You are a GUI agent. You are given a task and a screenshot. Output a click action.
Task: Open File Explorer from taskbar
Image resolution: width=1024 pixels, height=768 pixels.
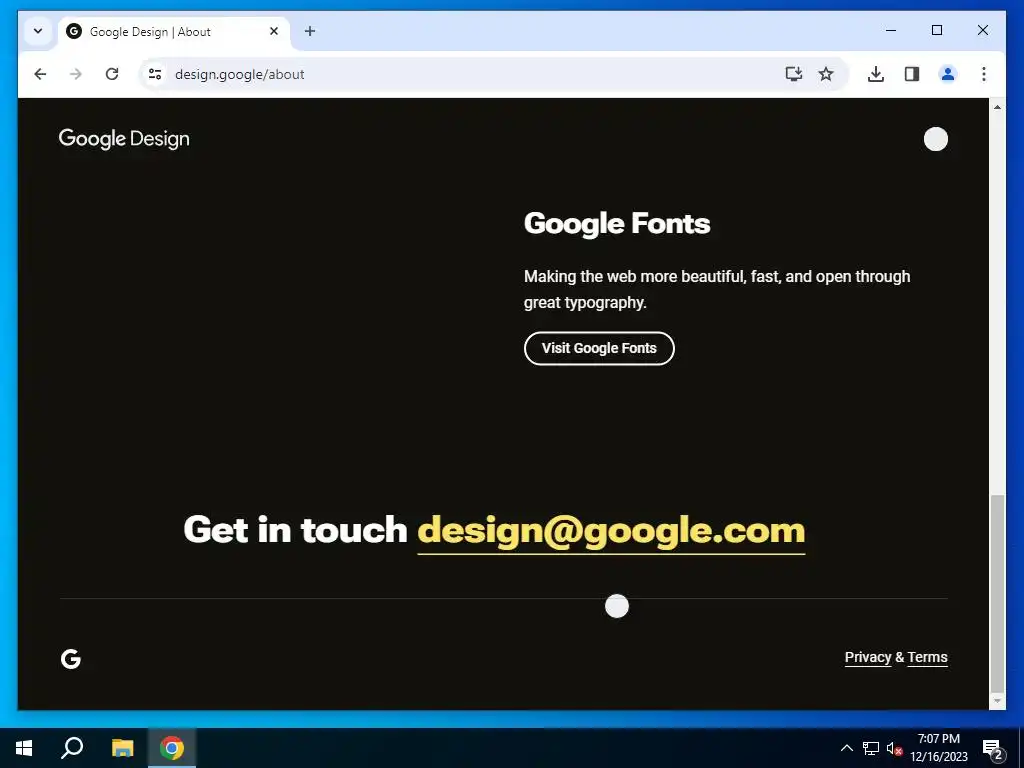point(122,748)
